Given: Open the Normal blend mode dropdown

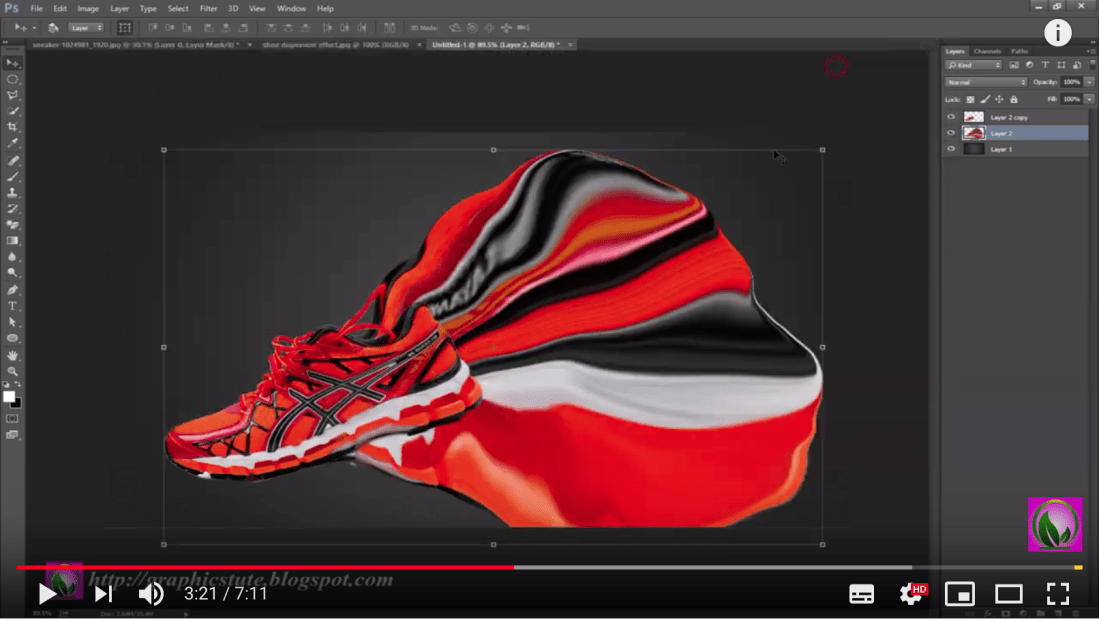Looking at the screenshot, I should click(986, 82).
